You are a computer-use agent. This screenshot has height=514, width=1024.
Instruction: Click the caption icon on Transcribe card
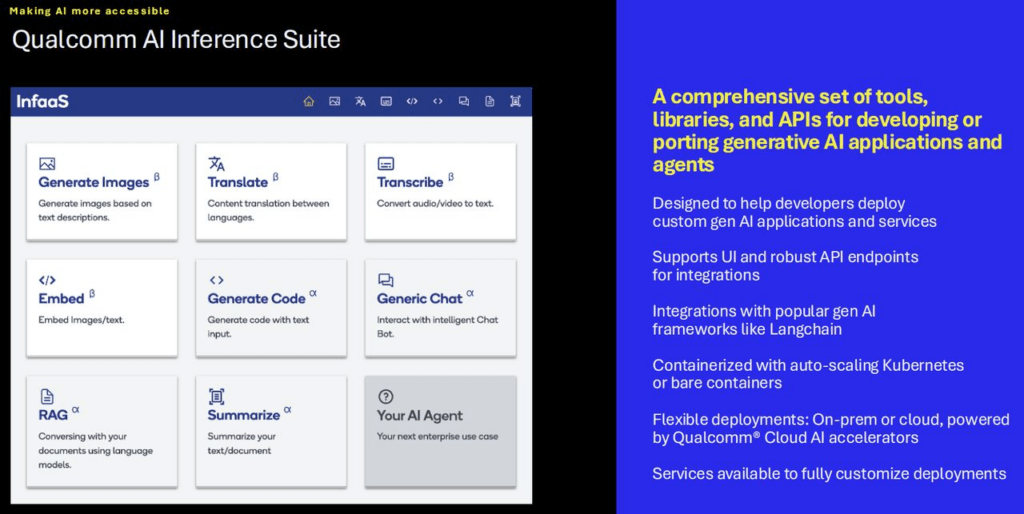pyautogui.click(x=386, y=163)
